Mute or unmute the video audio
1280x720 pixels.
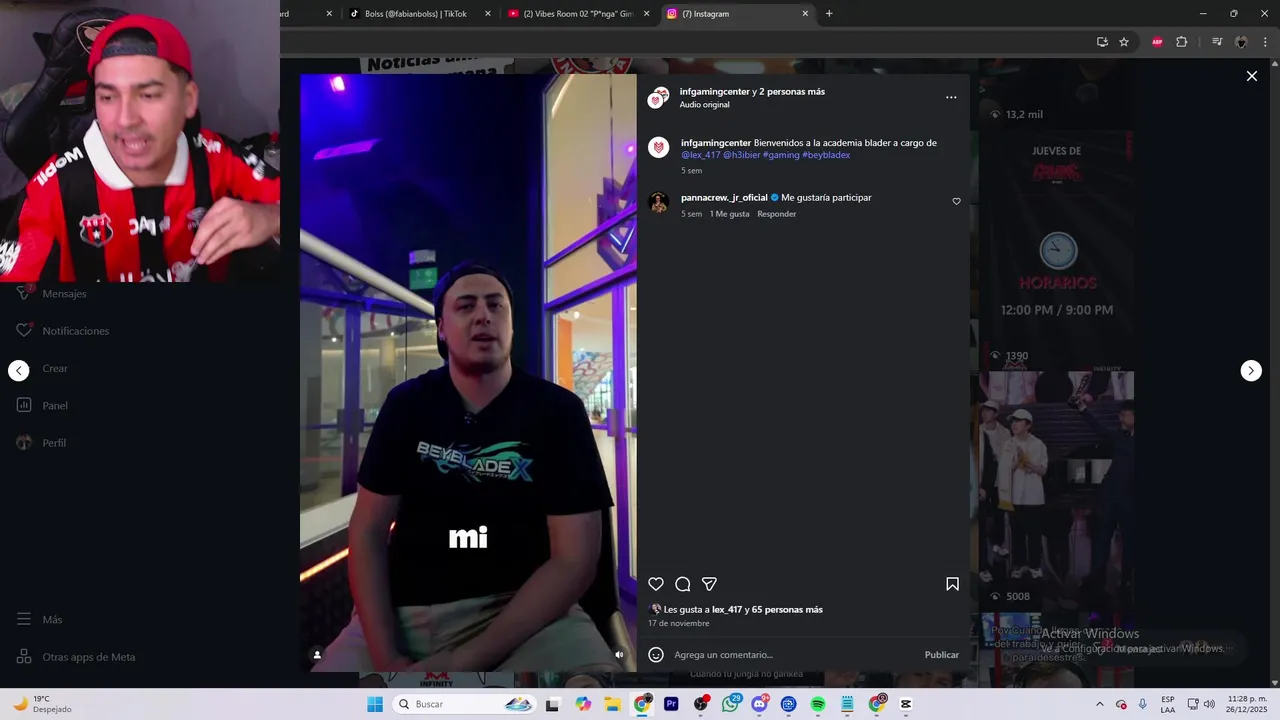pos(619,655)
